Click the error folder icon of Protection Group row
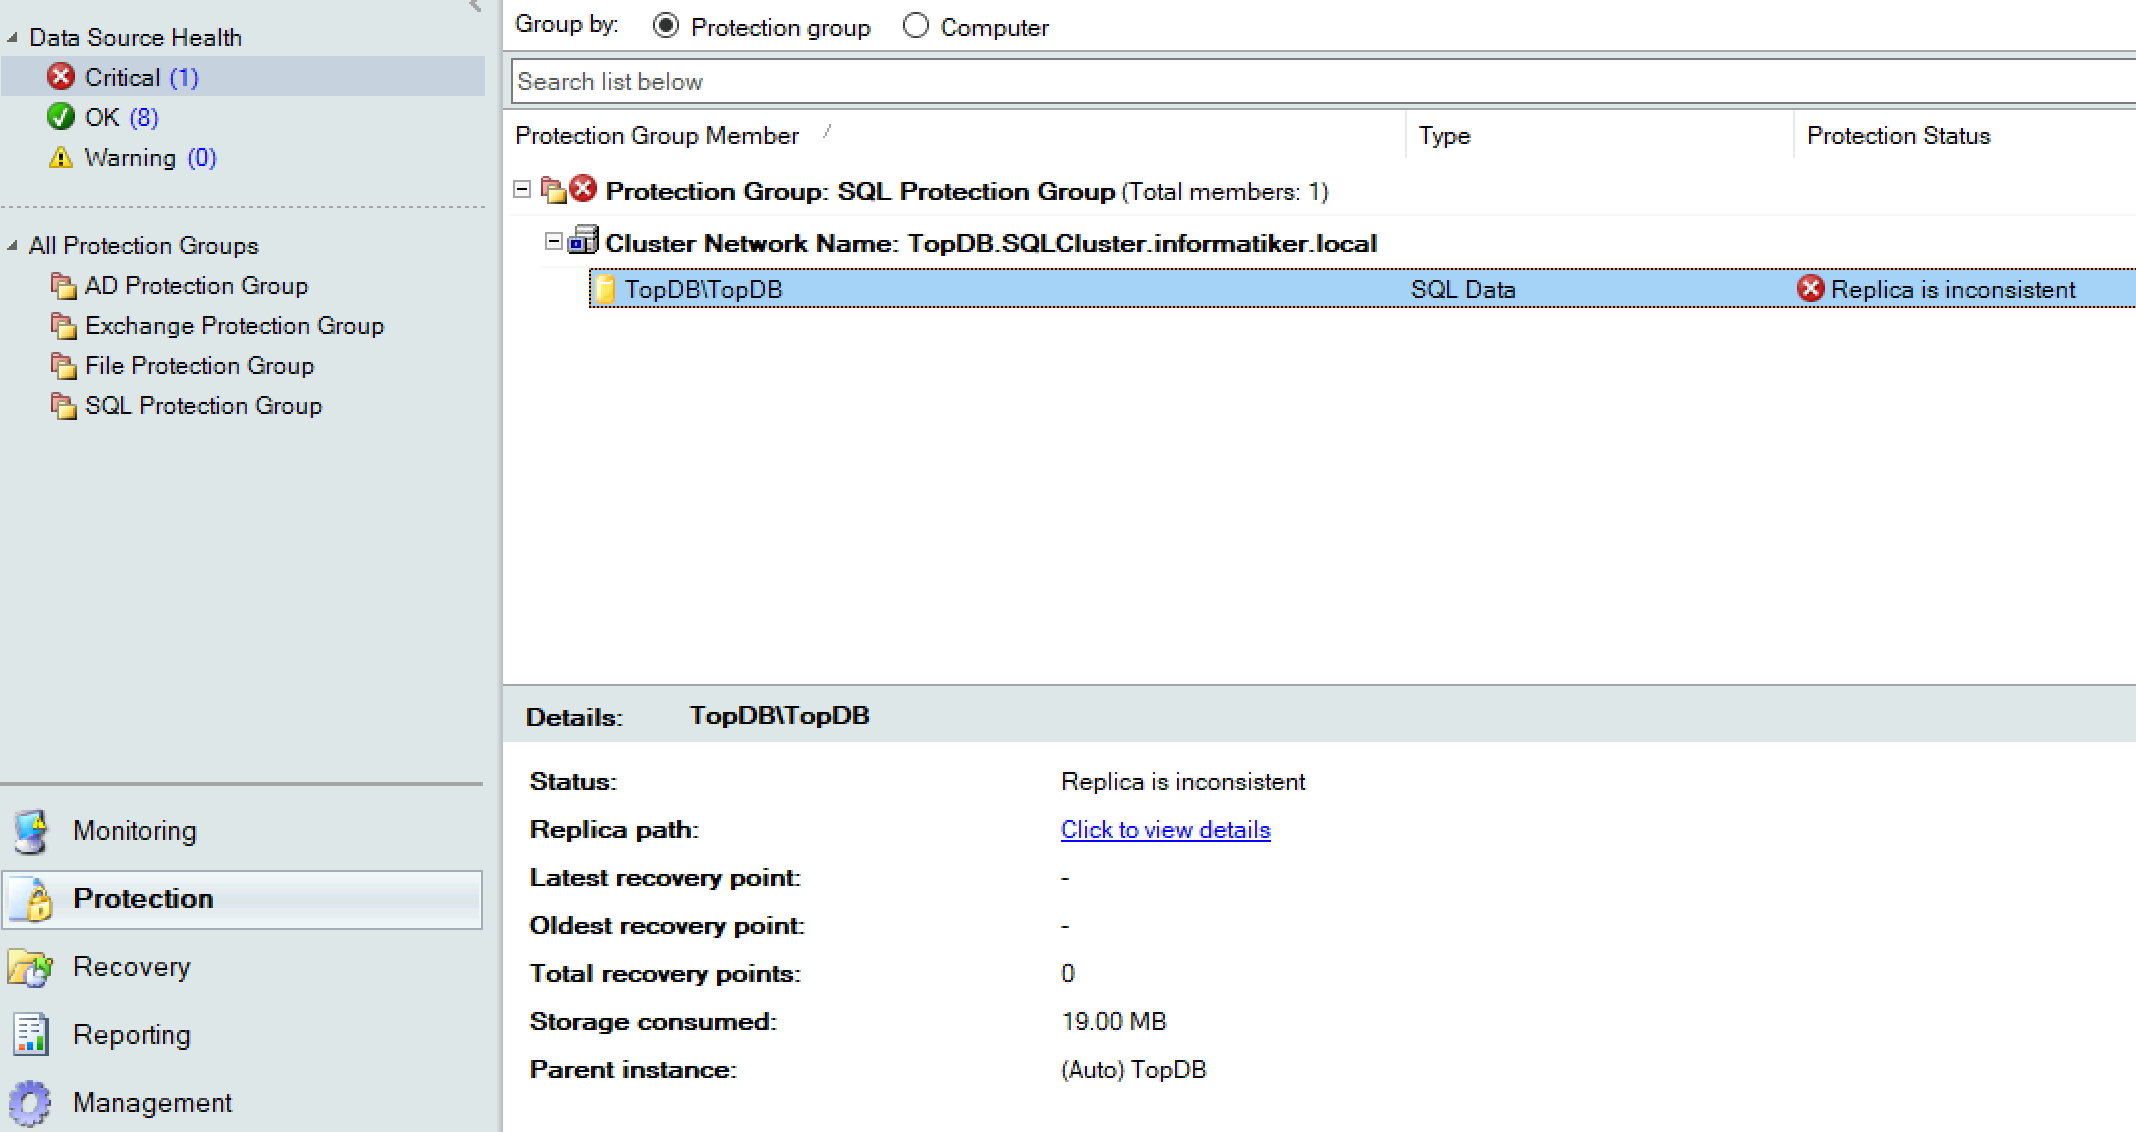Viewport: 2136px width, 1132px height. (569, 189)
